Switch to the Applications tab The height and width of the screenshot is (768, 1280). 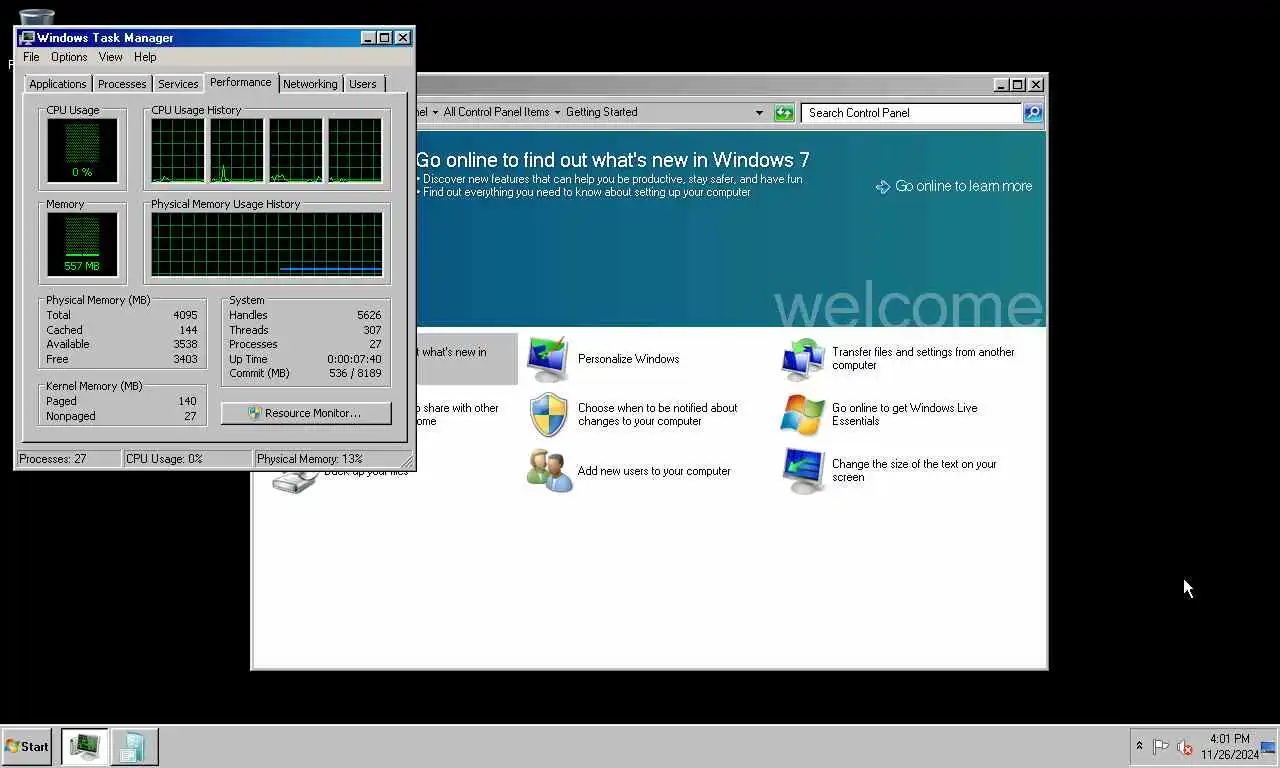tap(57, 84)
